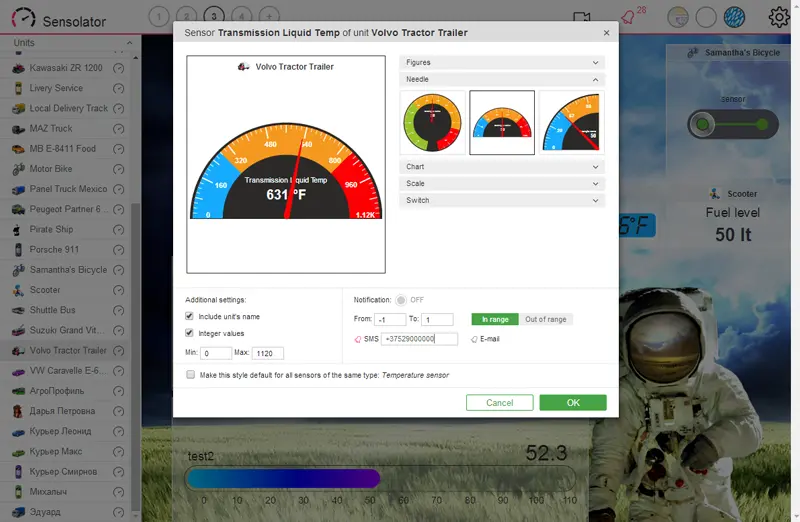Click the SMS bell icon
The height and width of the screenshot is (522, 800).
(x=358, y=339)
